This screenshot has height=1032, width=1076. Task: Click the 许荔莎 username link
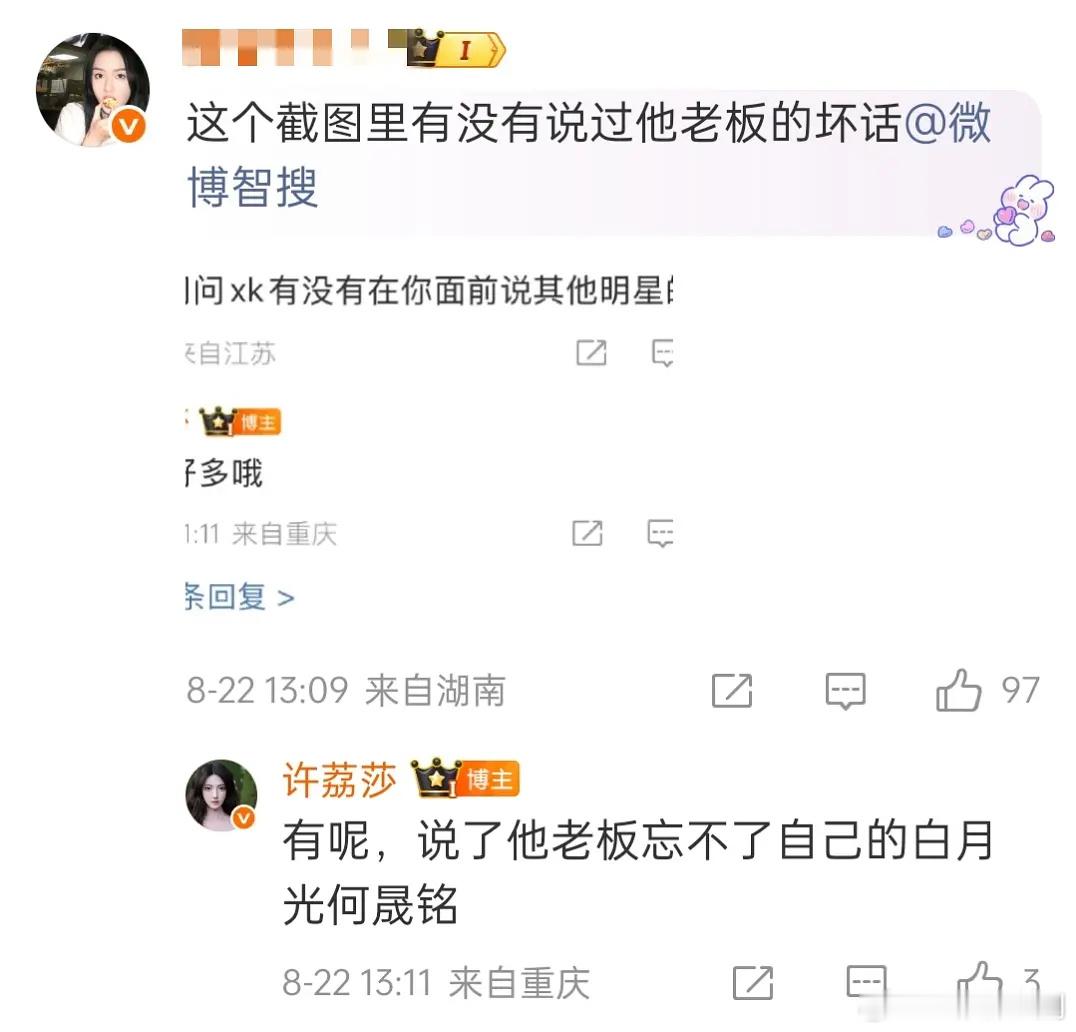(340, 780)
